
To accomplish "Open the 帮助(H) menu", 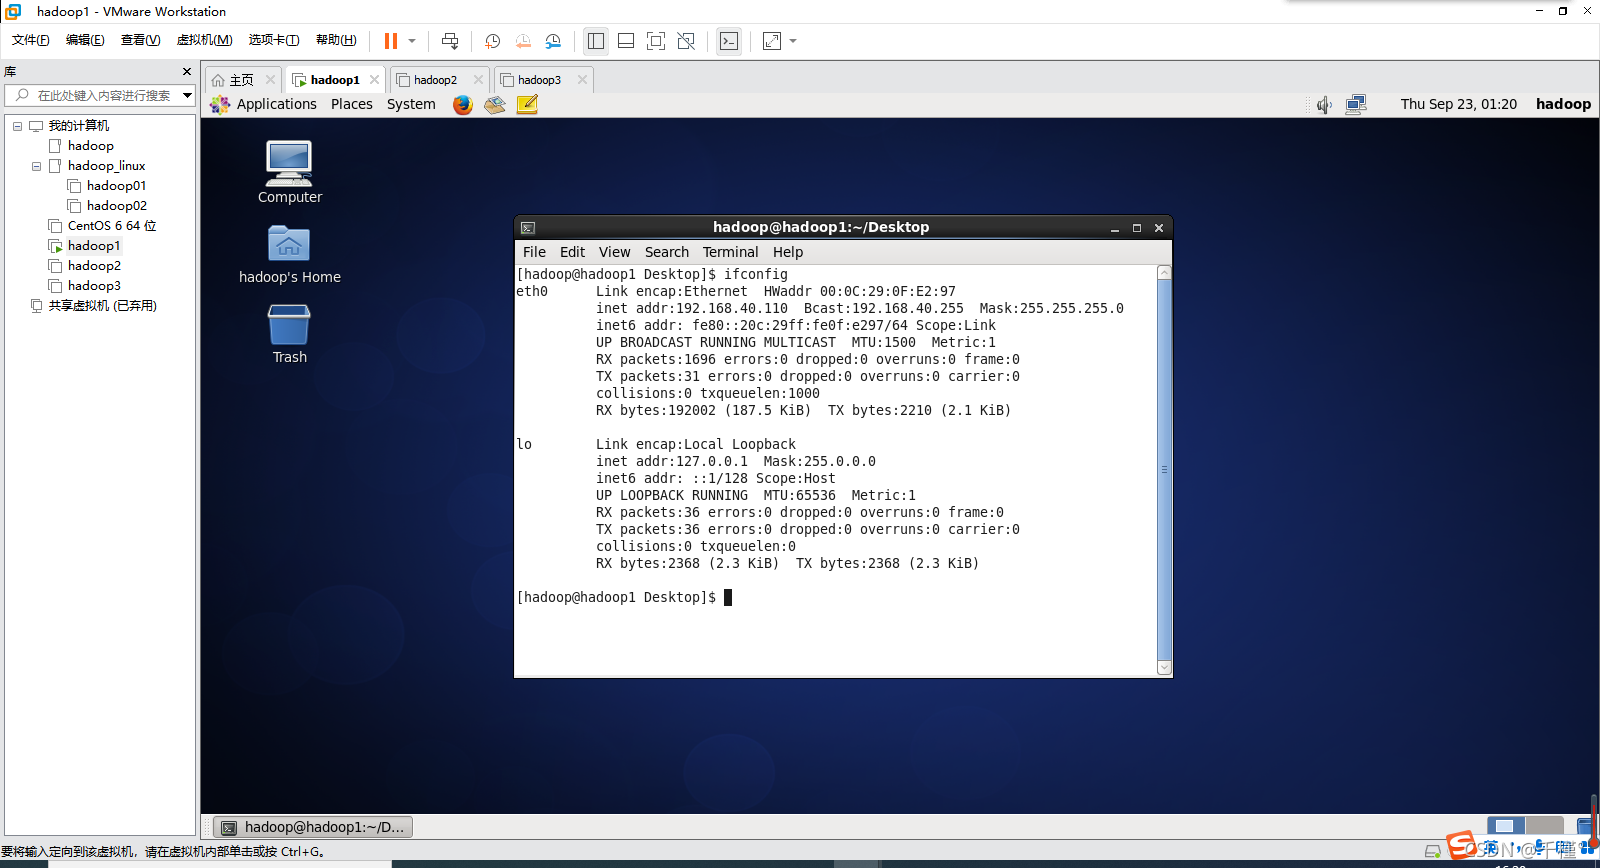I will click(x=336, y=40).
